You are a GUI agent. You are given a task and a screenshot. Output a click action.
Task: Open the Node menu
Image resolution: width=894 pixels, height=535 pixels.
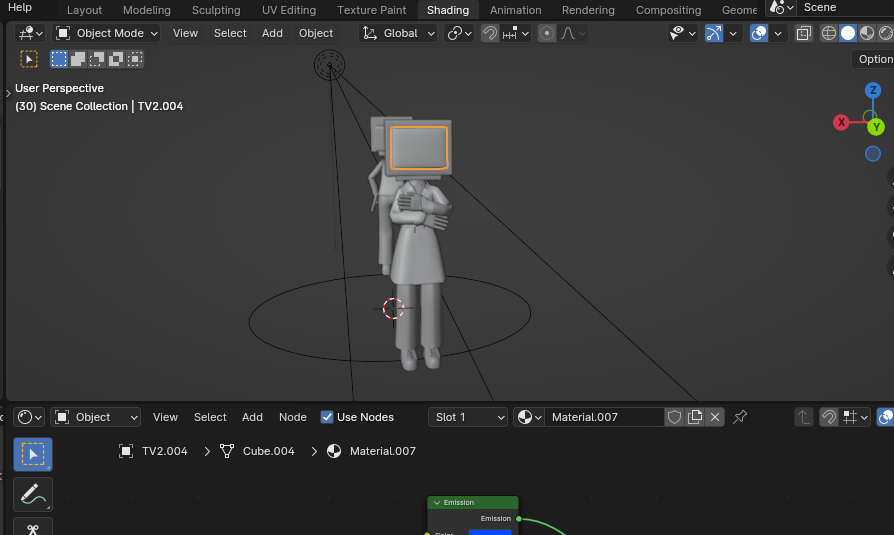[x=292, y=417]
